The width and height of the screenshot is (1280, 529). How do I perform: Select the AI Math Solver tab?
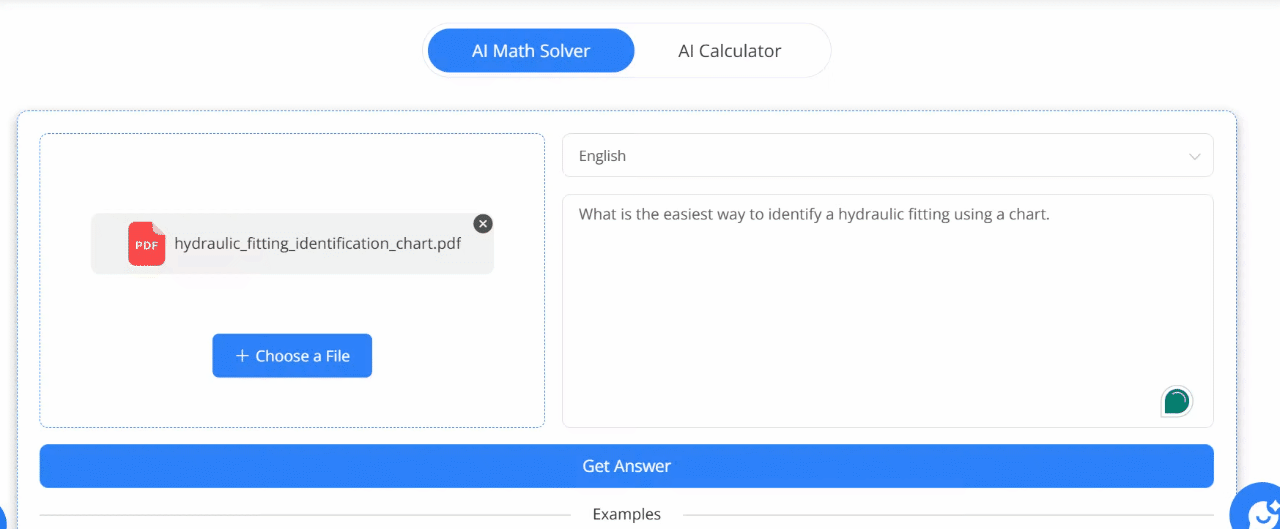point(531,51)
